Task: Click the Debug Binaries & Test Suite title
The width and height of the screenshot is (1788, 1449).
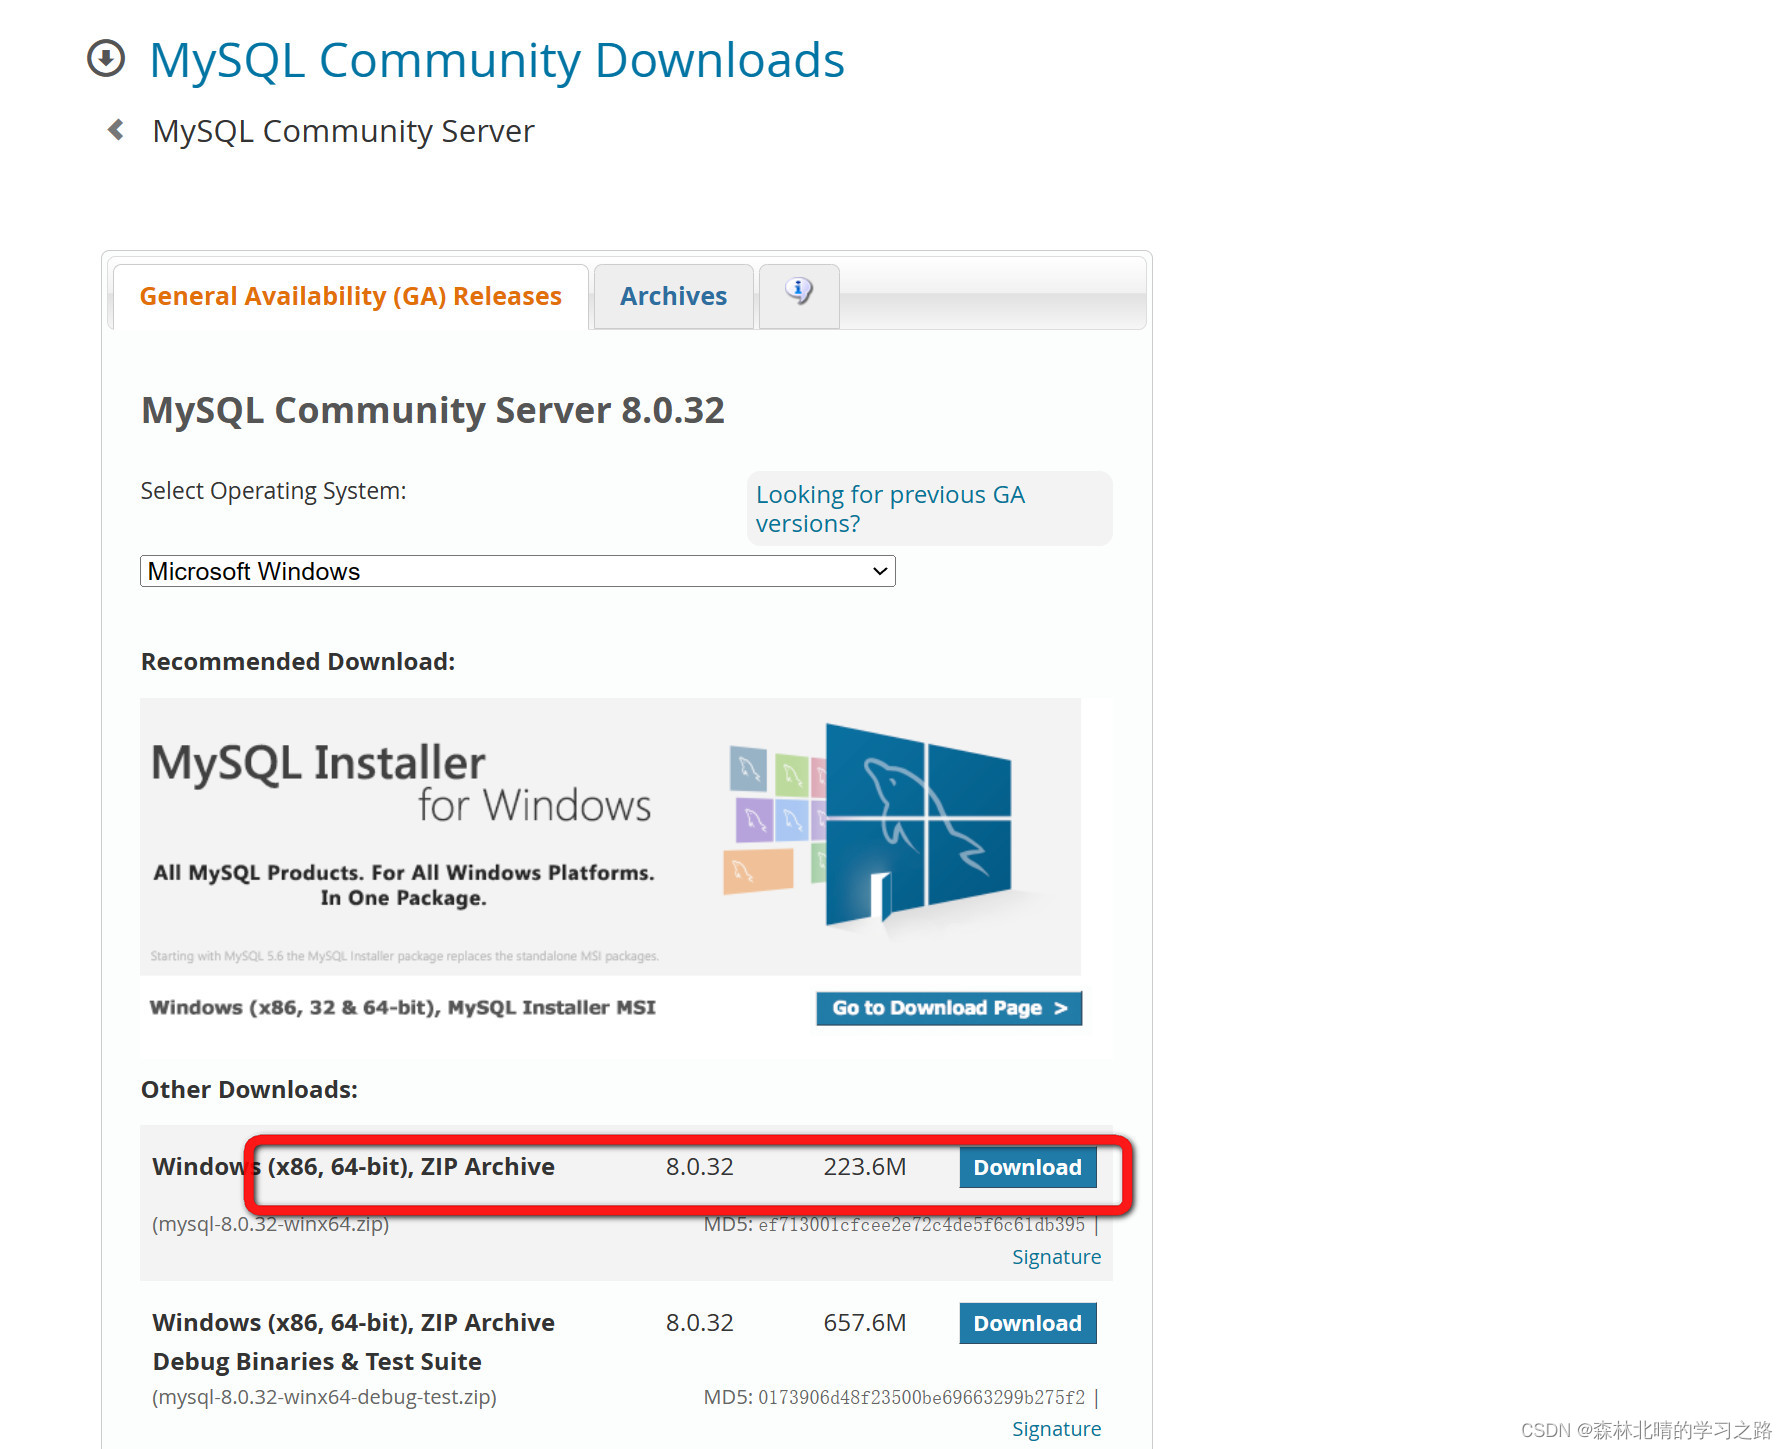Action: coord(317,1362)
